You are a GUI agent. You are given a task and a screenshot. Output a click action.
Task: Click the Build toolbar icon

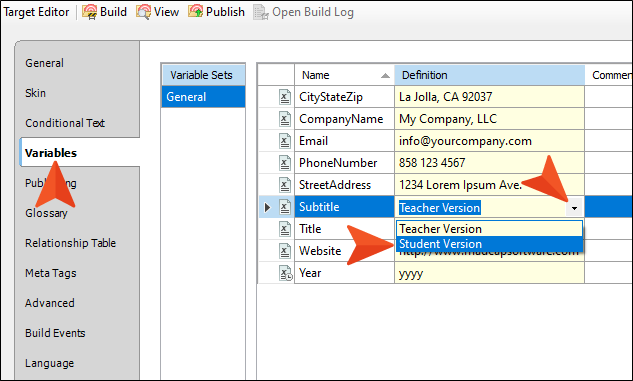click(x=90, y=12)
